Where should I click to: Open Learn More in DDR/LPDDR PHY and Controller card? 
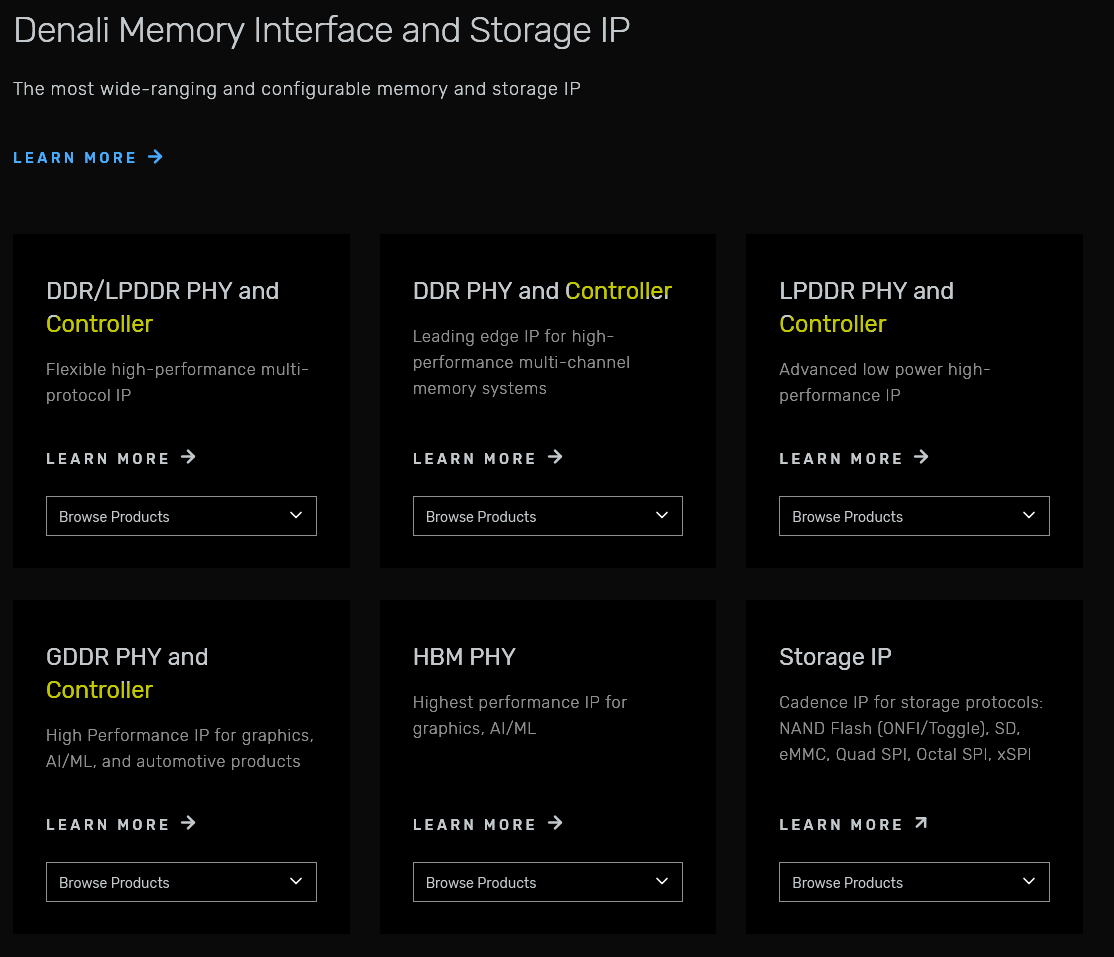121,458
